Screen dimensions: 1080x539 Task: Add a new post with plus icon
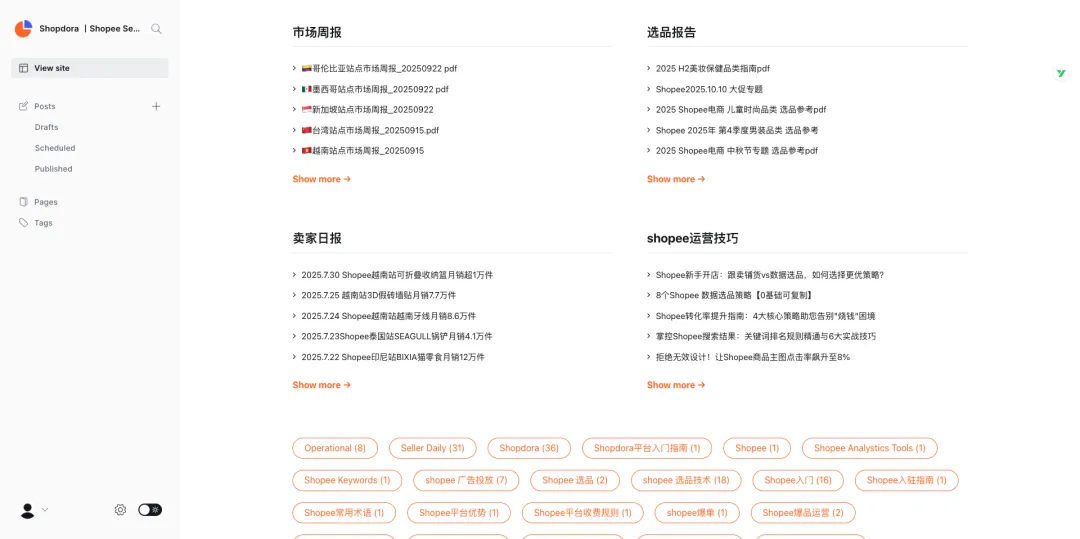point(156,106)
